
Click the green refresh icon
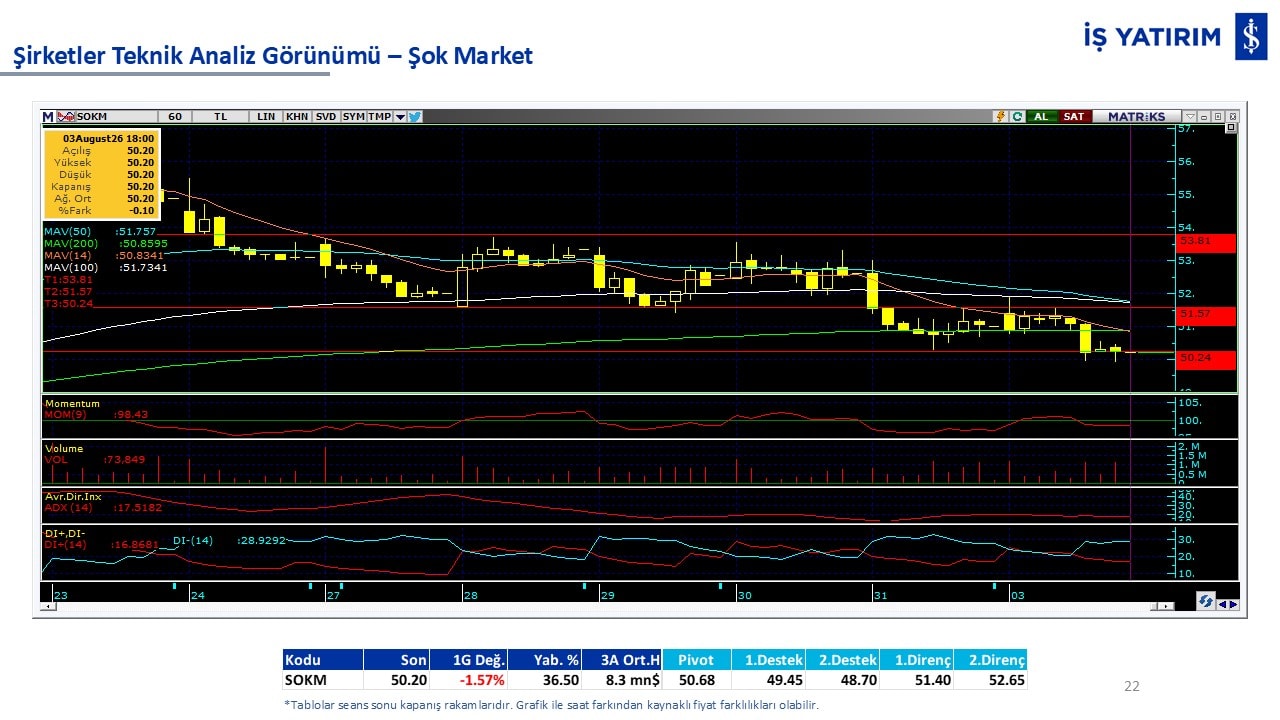tap(1017, 116)
